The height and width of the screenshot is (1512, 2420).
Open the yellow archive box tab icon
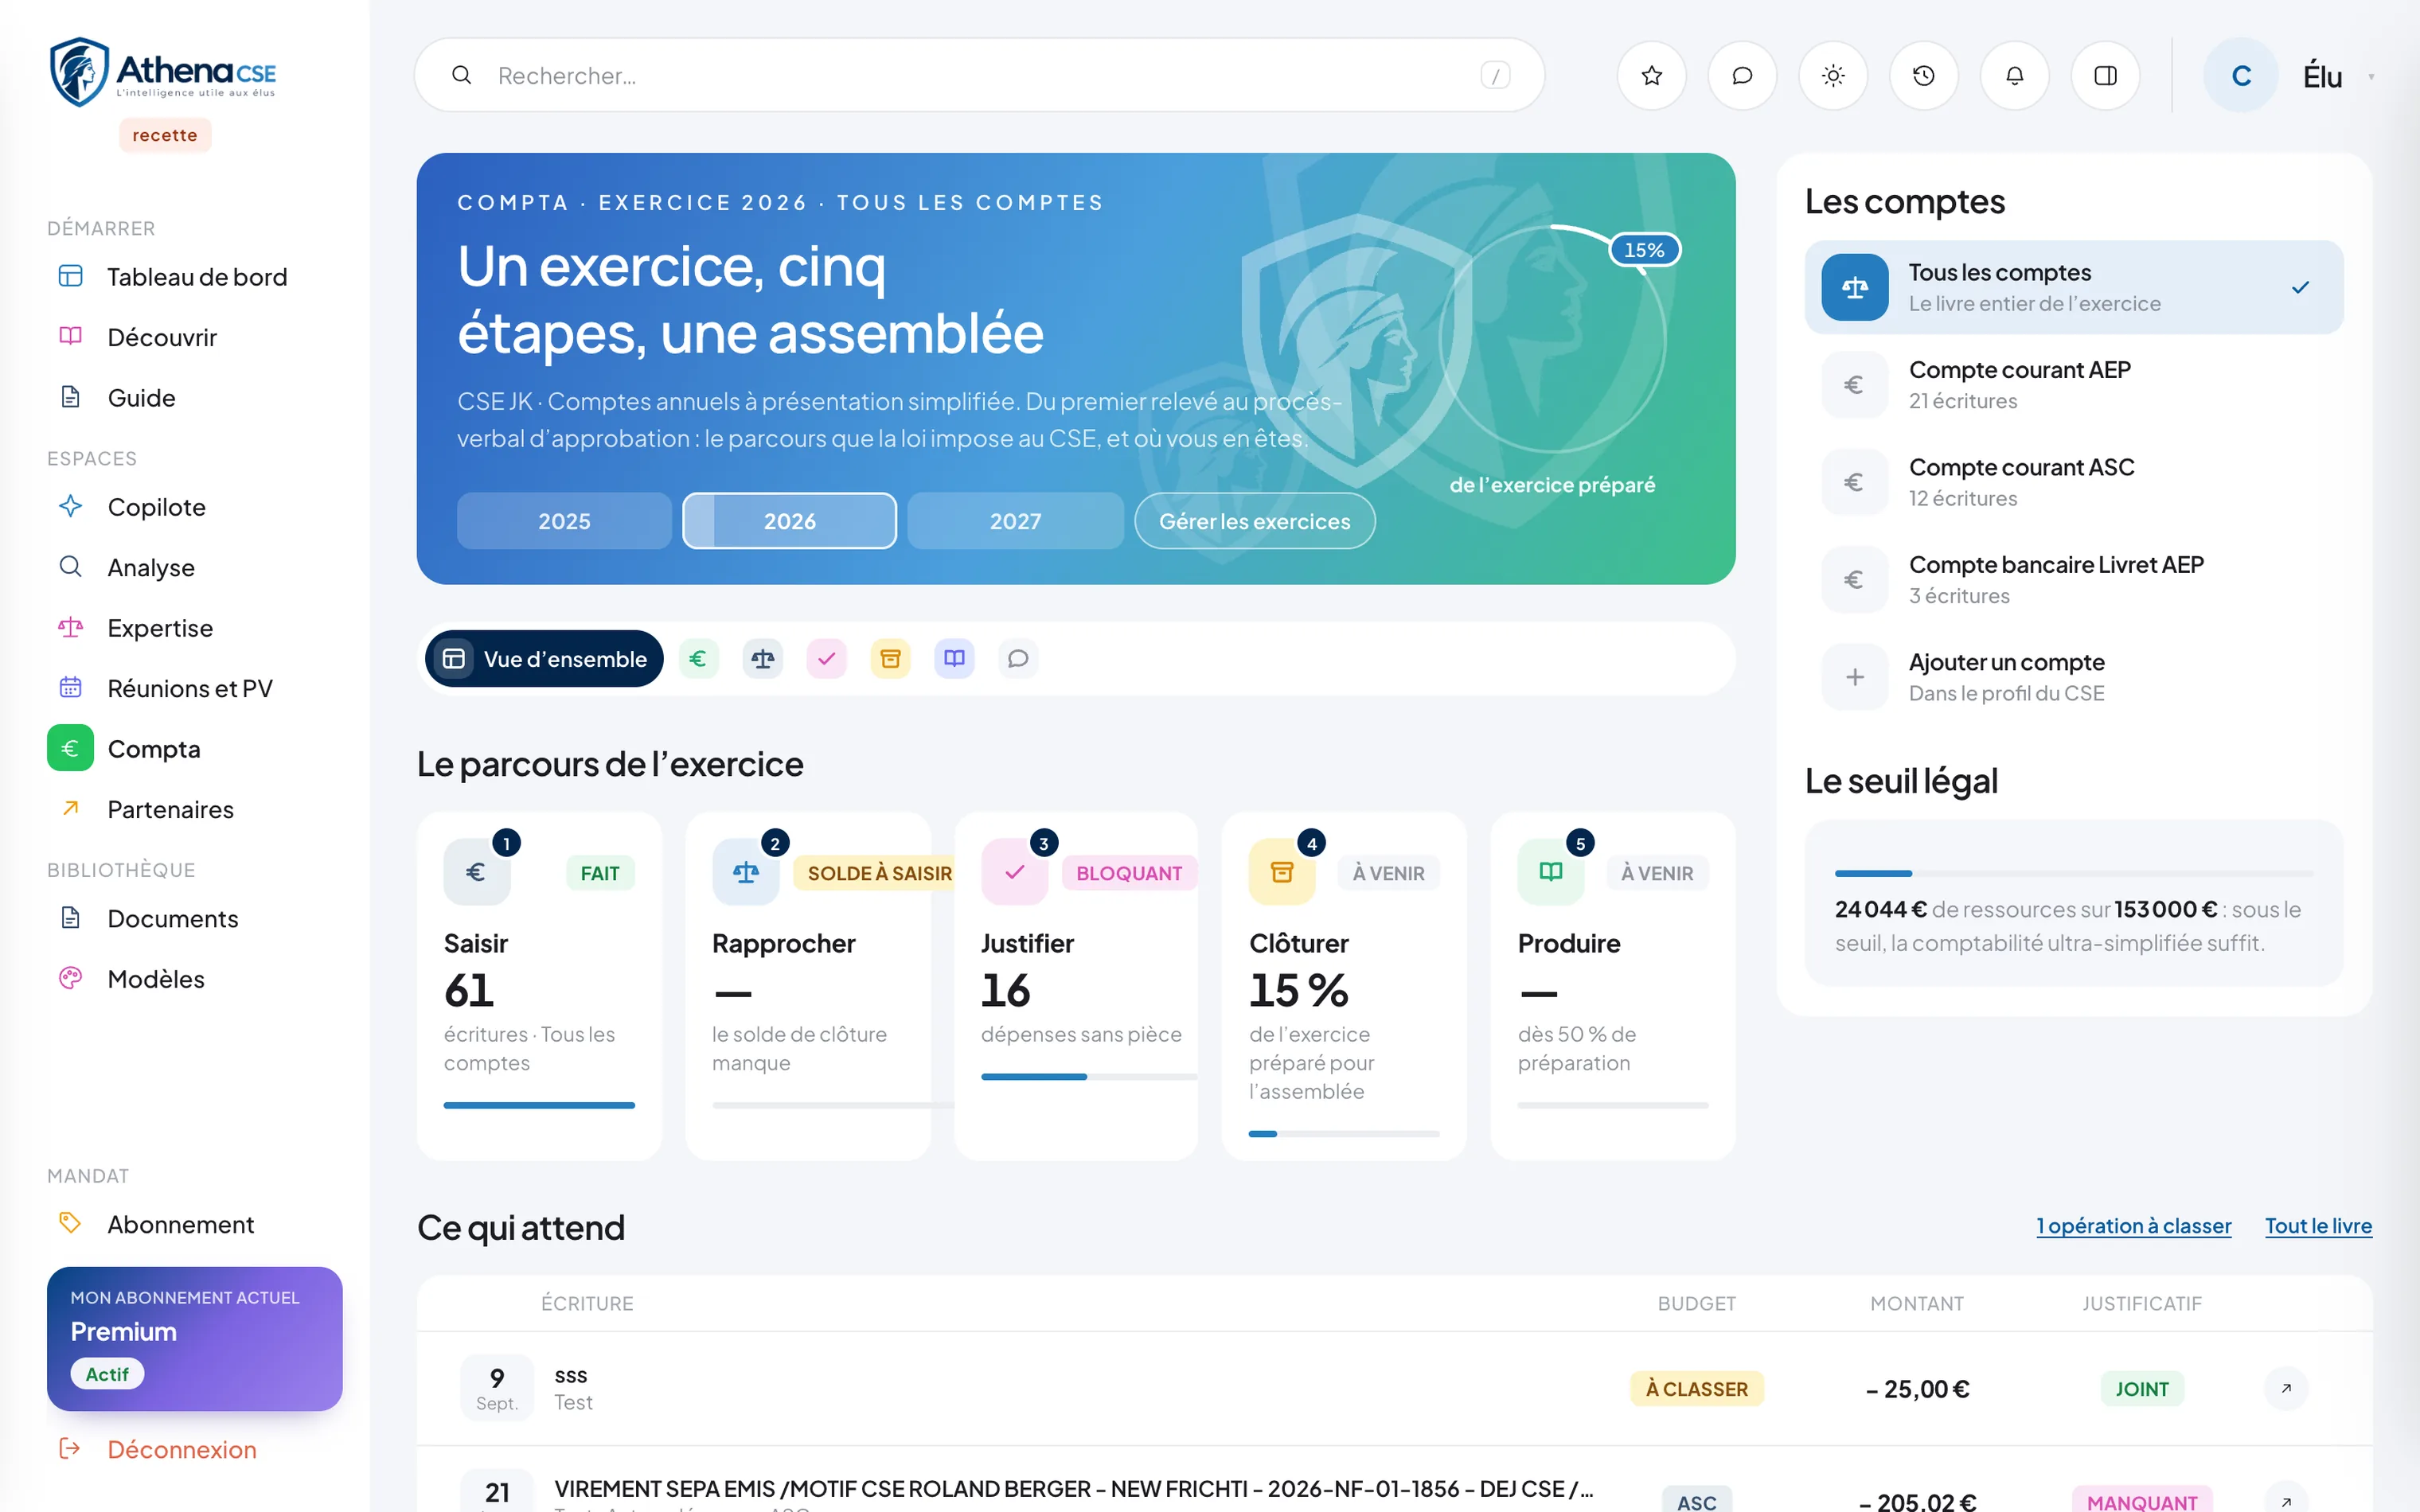click(890, 659)
